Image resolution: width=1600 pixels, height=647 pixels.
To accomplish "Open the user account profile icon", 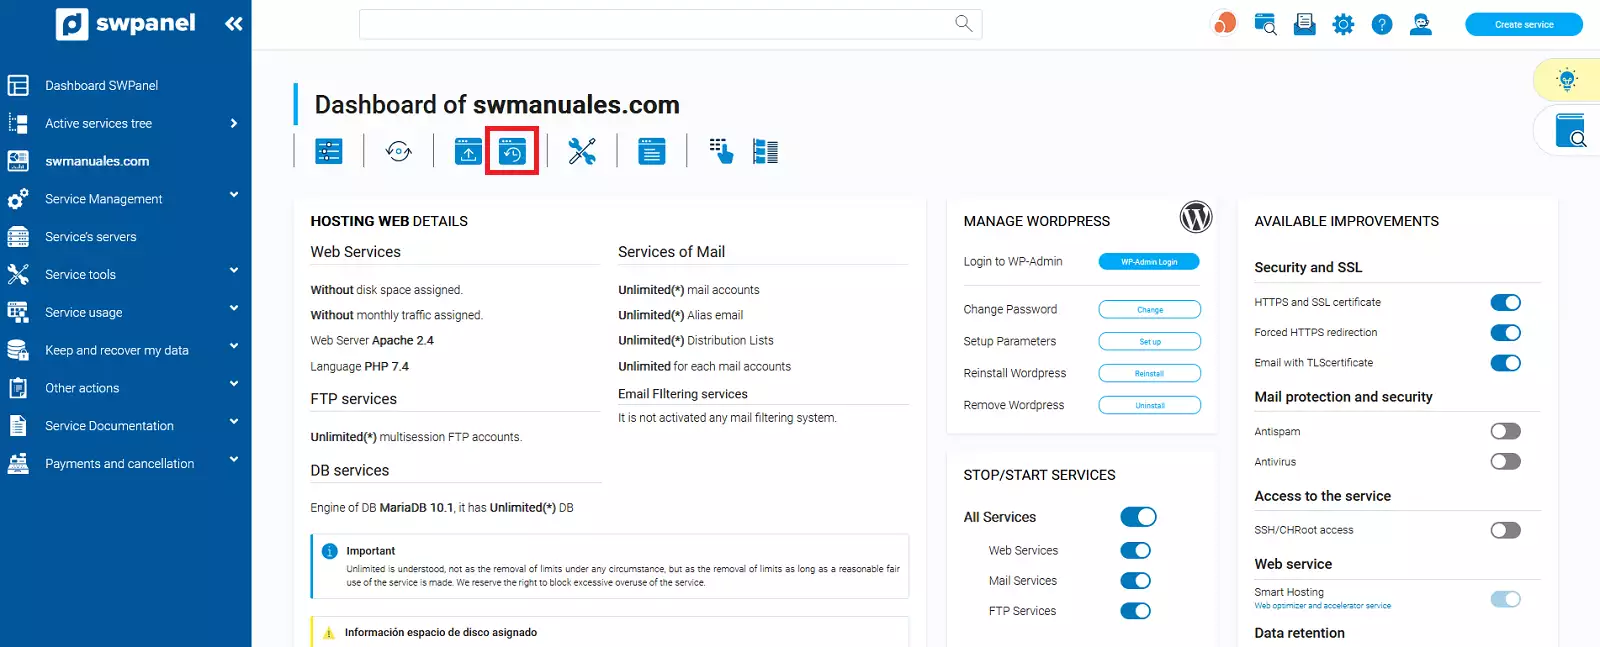I will [x=1420, y=25].
